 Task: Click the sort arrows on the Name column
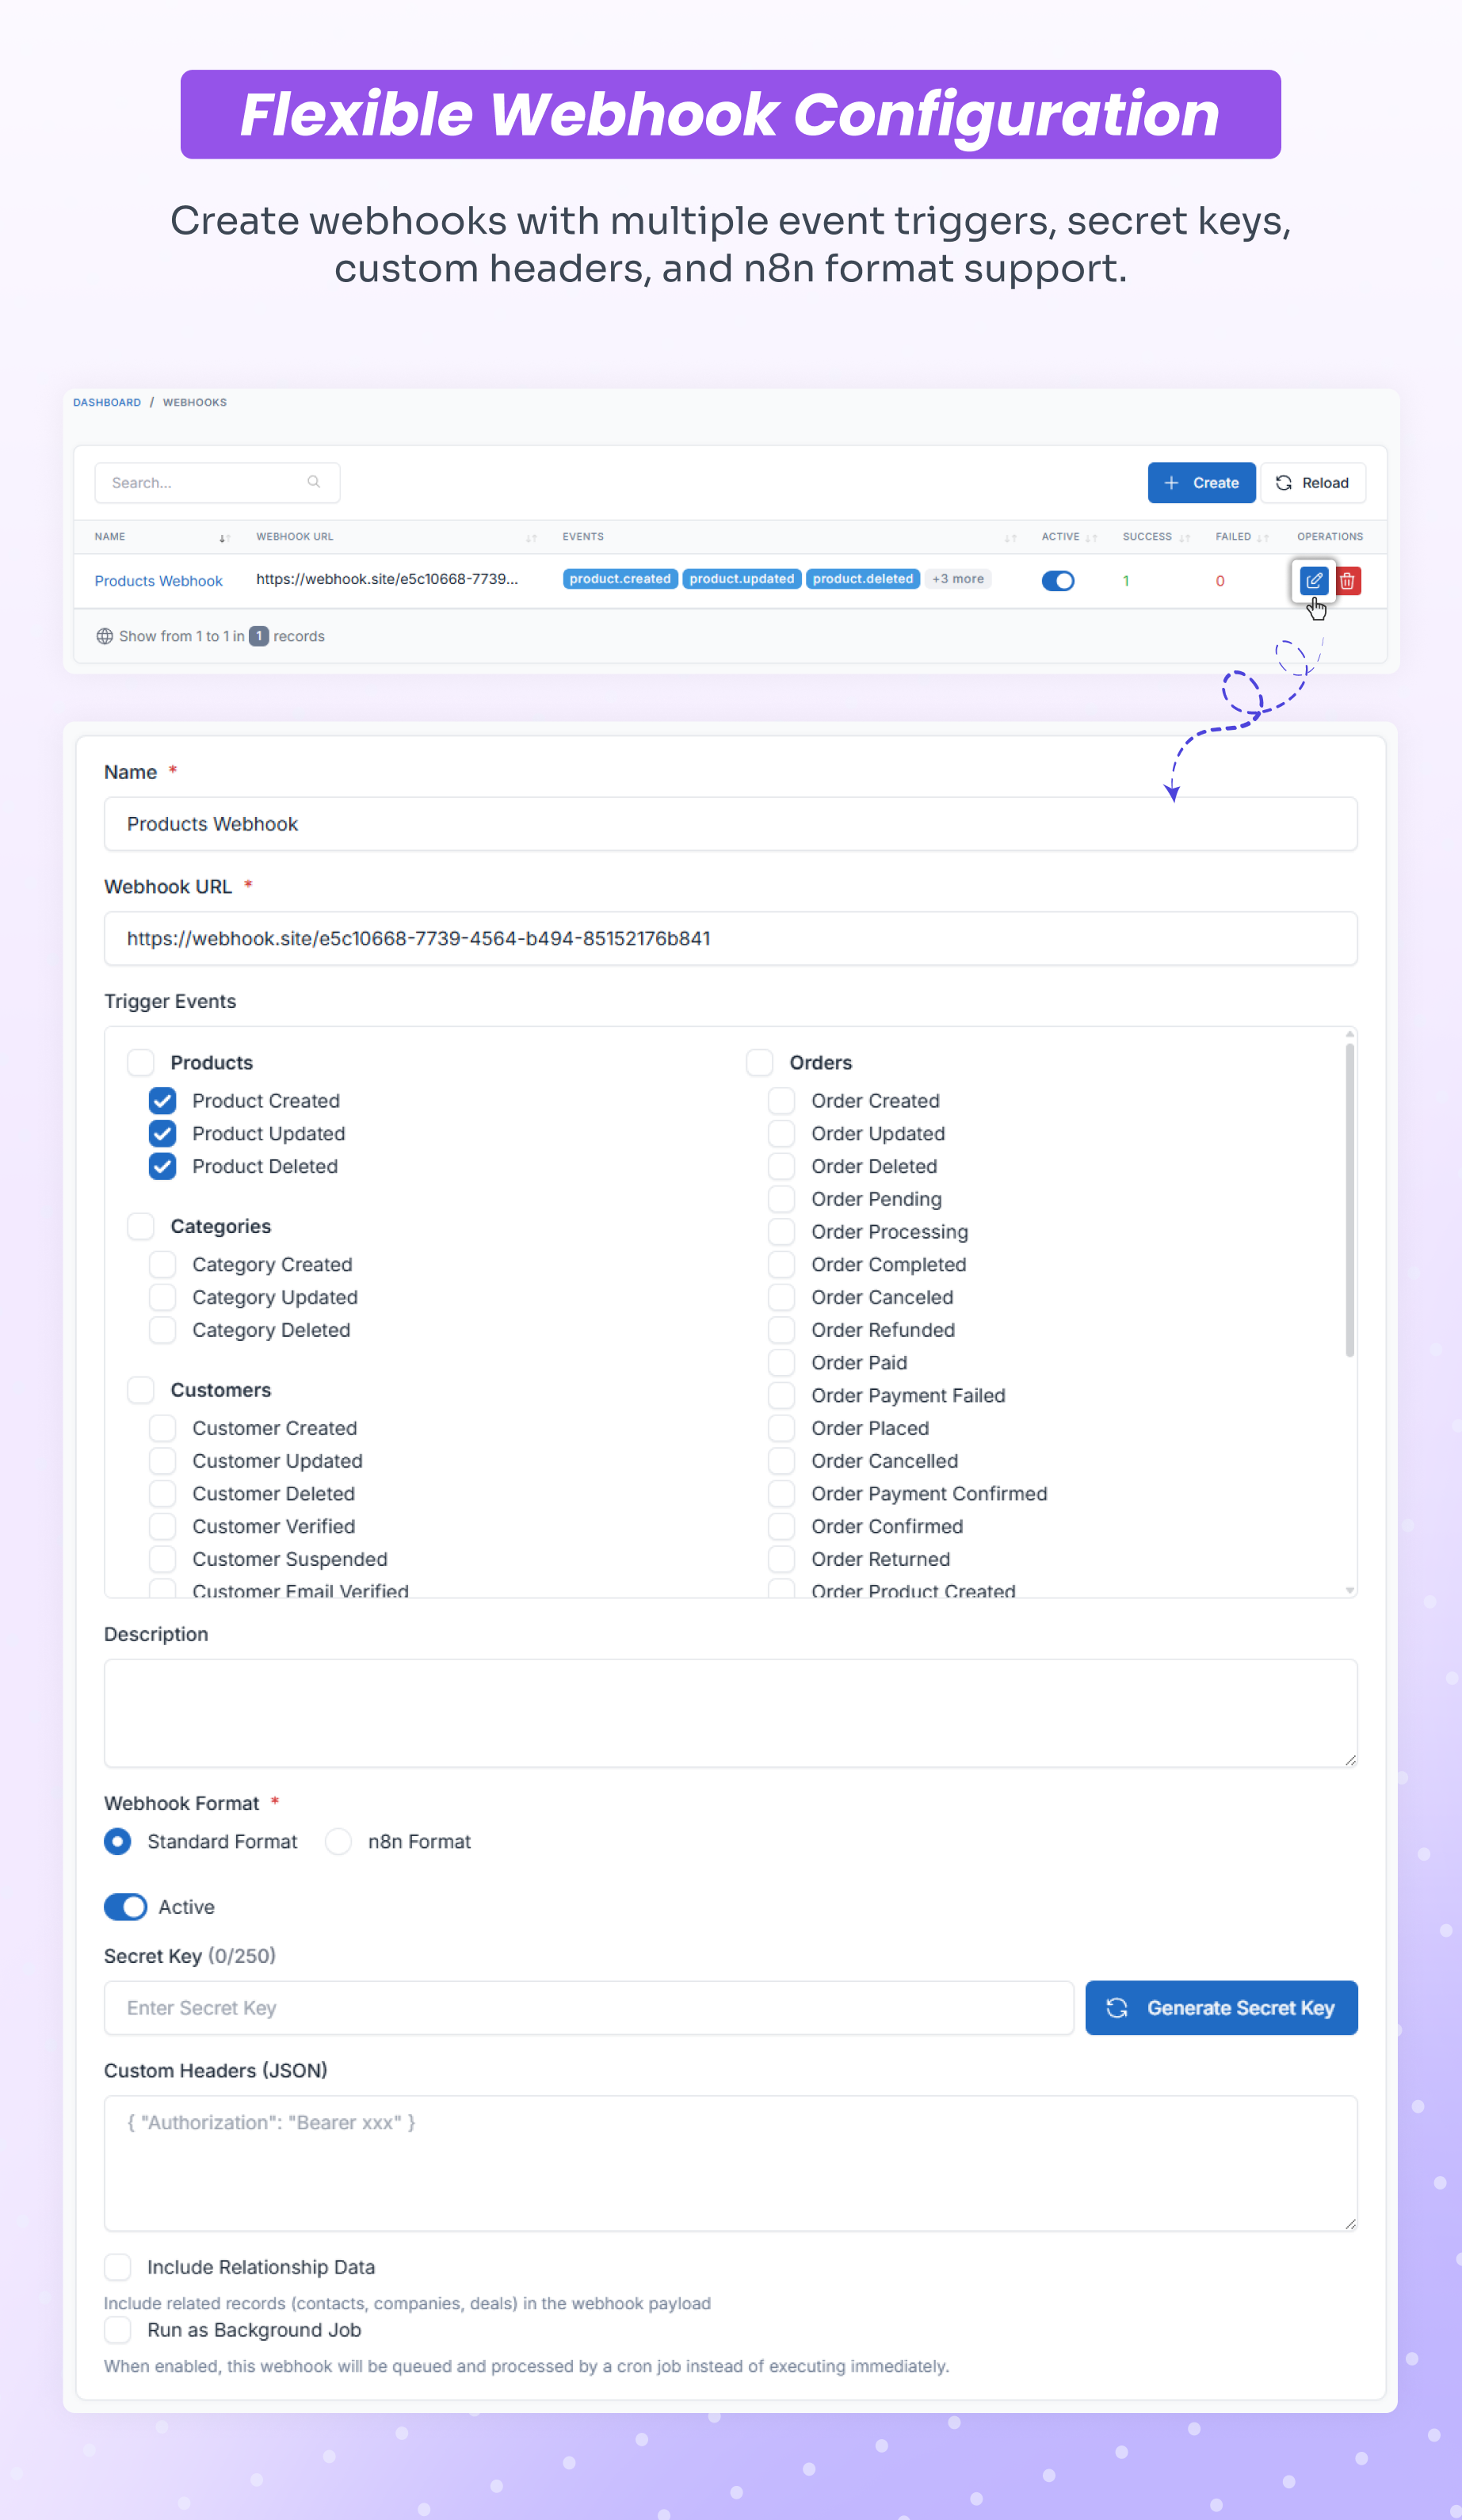tap(224, 537)
